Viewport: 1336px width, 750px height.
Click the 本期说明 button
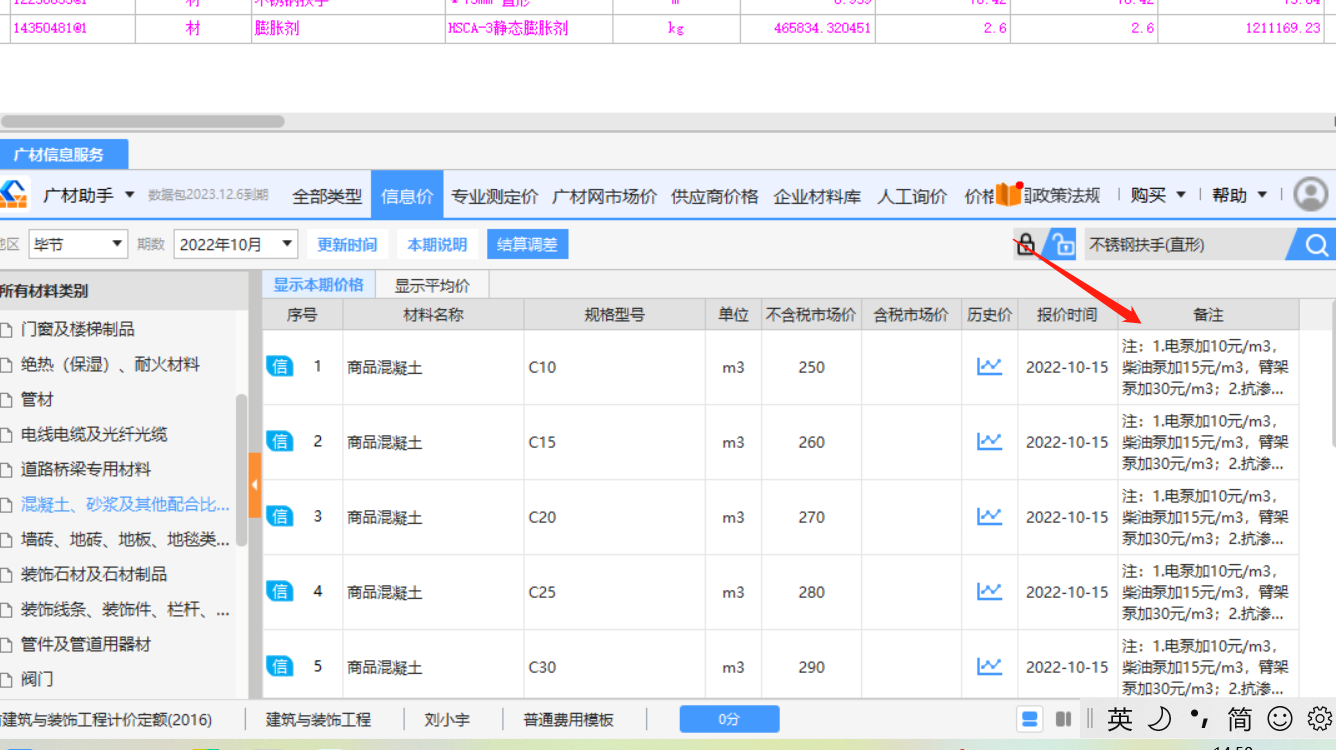click(x=437, y=244)
